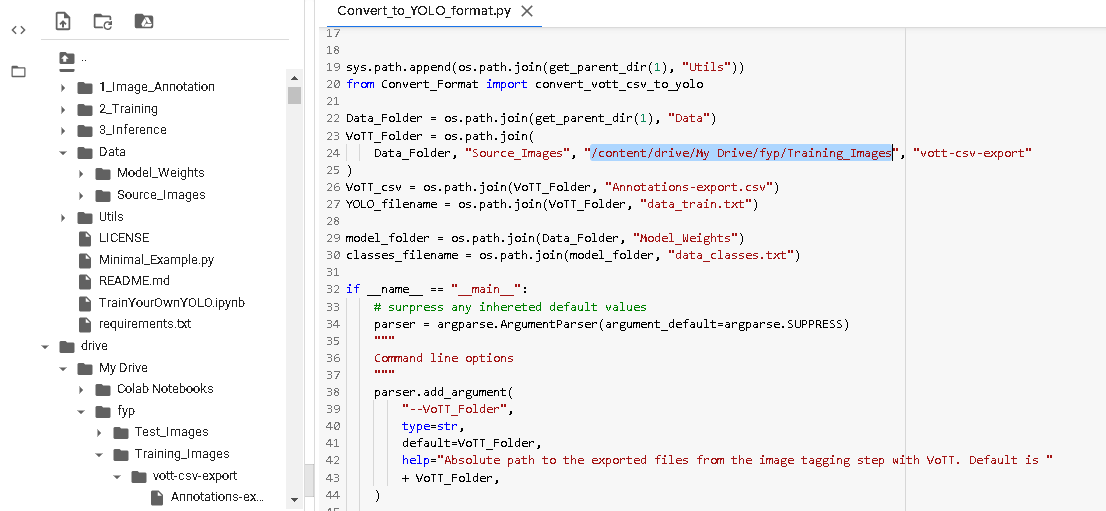Click the Refresh folder icon
Viewport: 1106px width, 511px height.
point(103,21)
